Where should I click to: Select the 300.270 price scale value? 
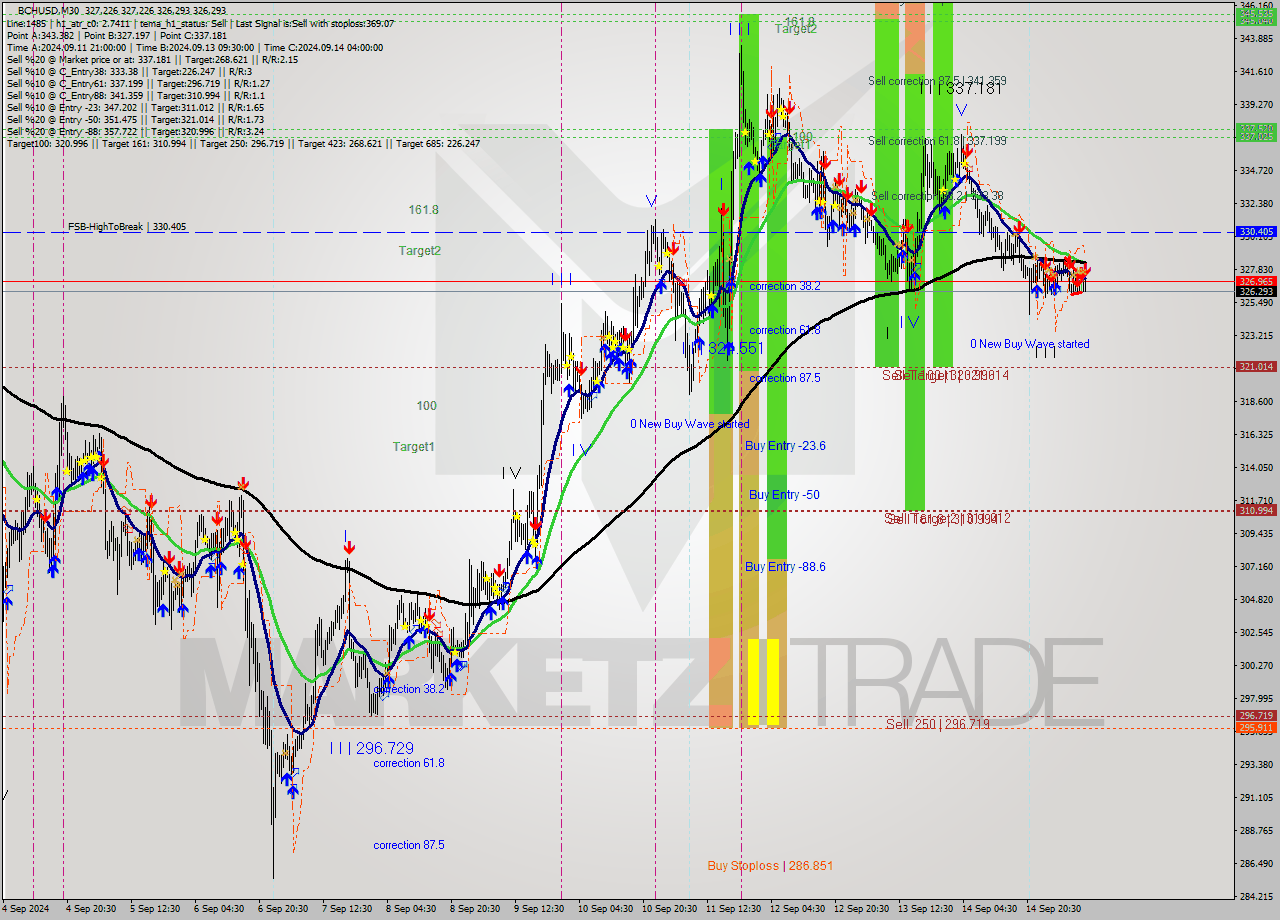tap(1256, 665)
